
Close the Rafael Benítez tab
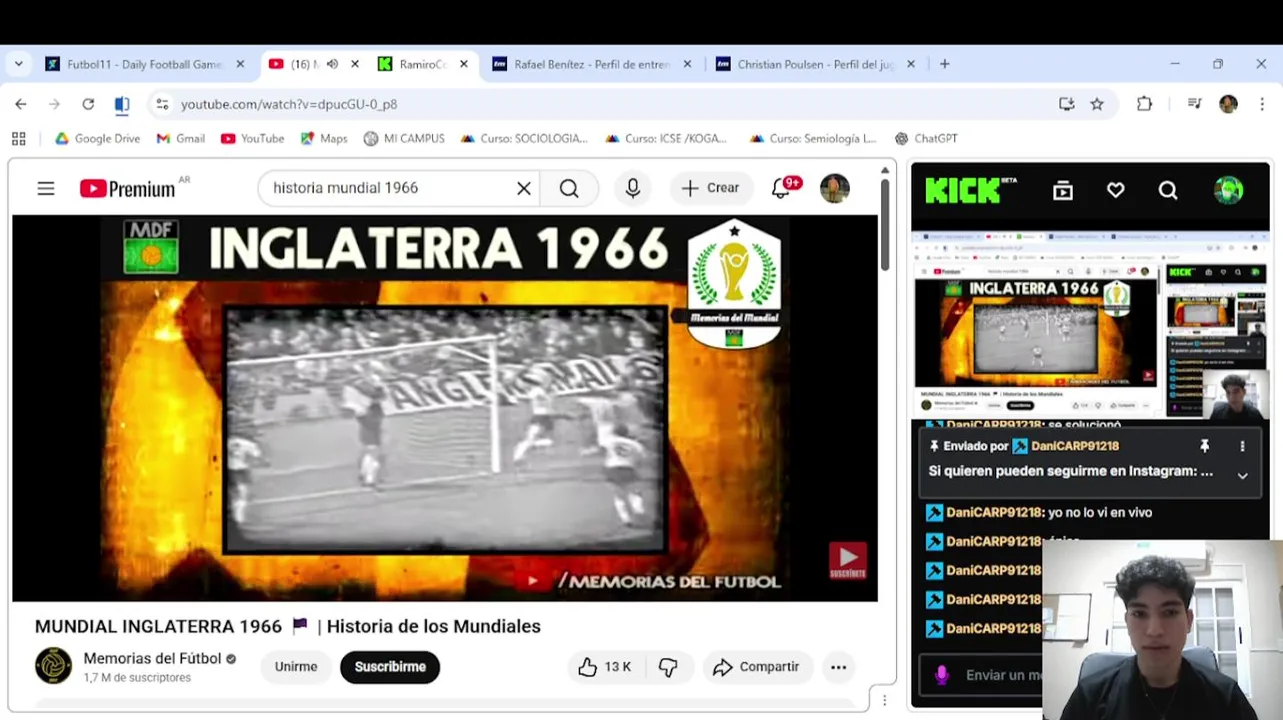pos(687,64)
